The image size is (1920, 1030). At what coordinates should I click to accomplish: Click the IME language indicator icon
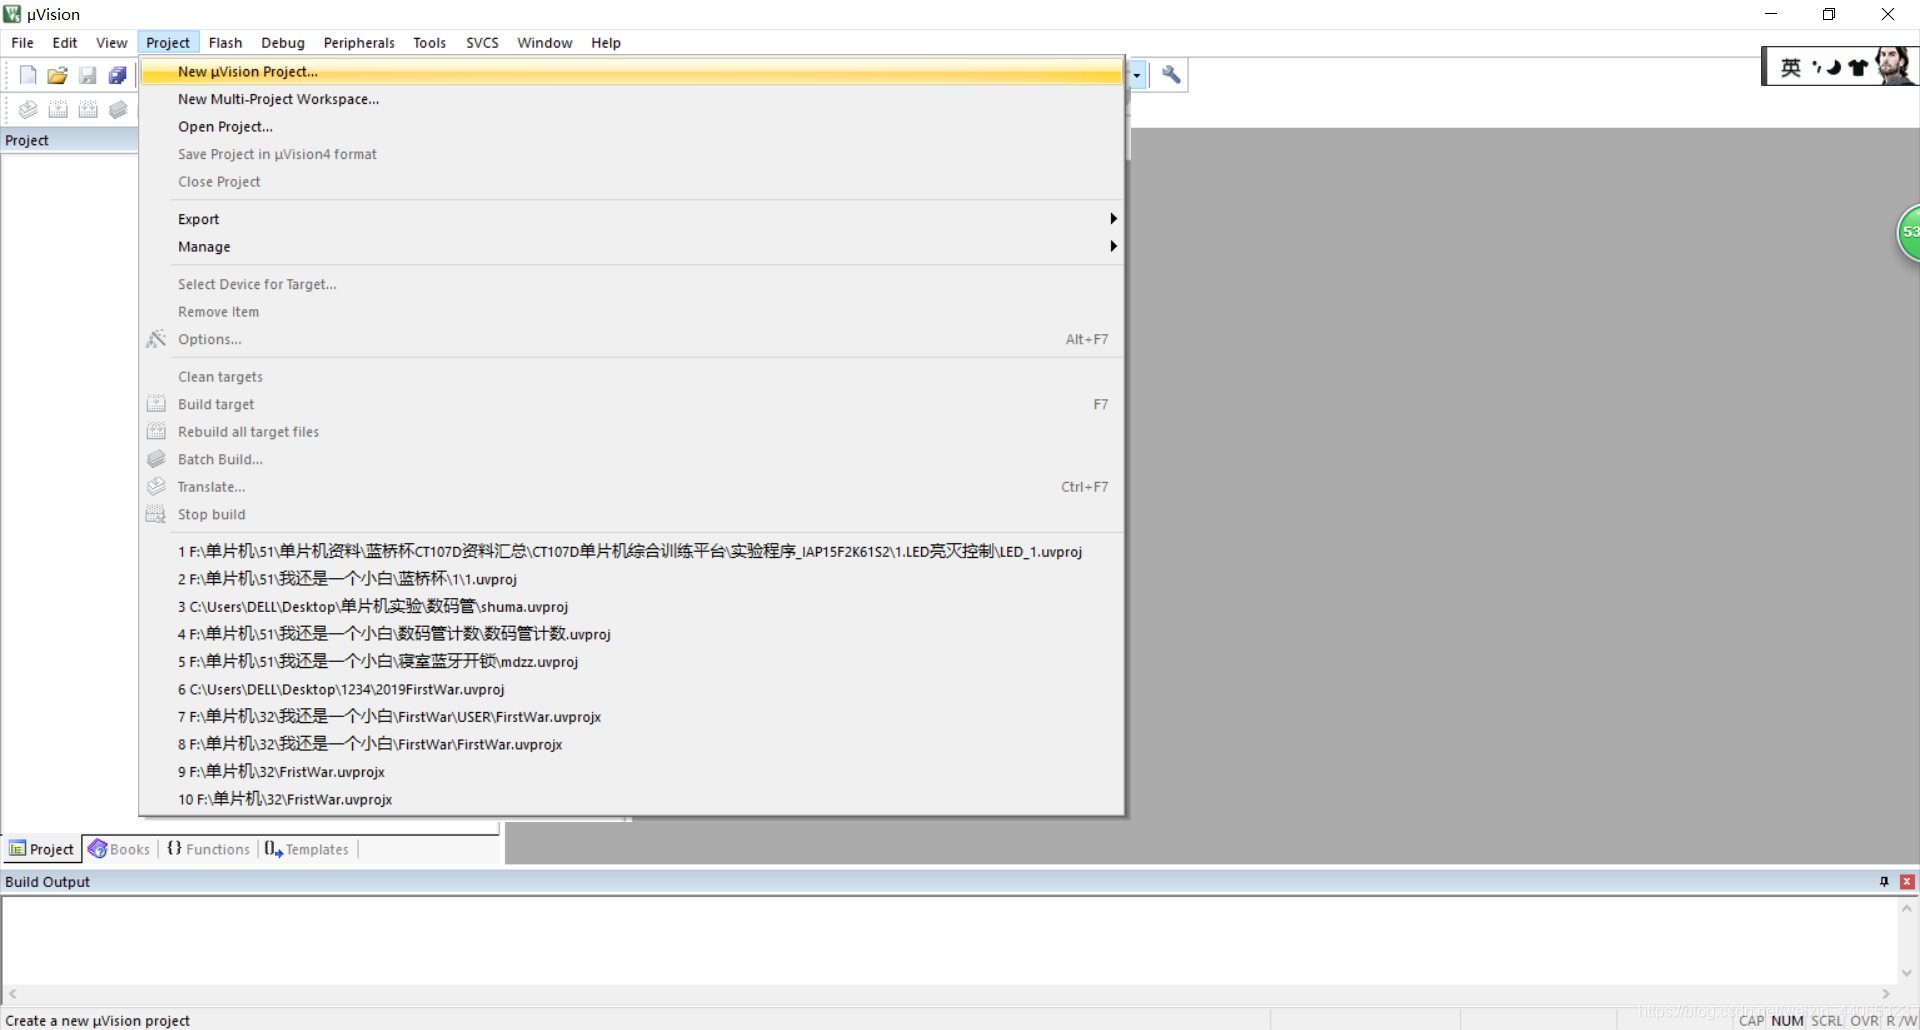(x=1790, y=67)
